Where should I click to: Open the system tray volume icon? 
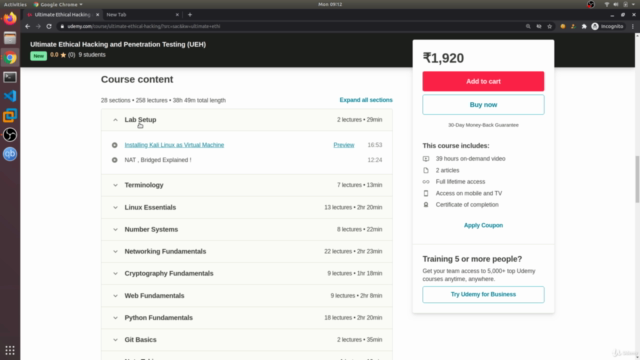[616, 4]
